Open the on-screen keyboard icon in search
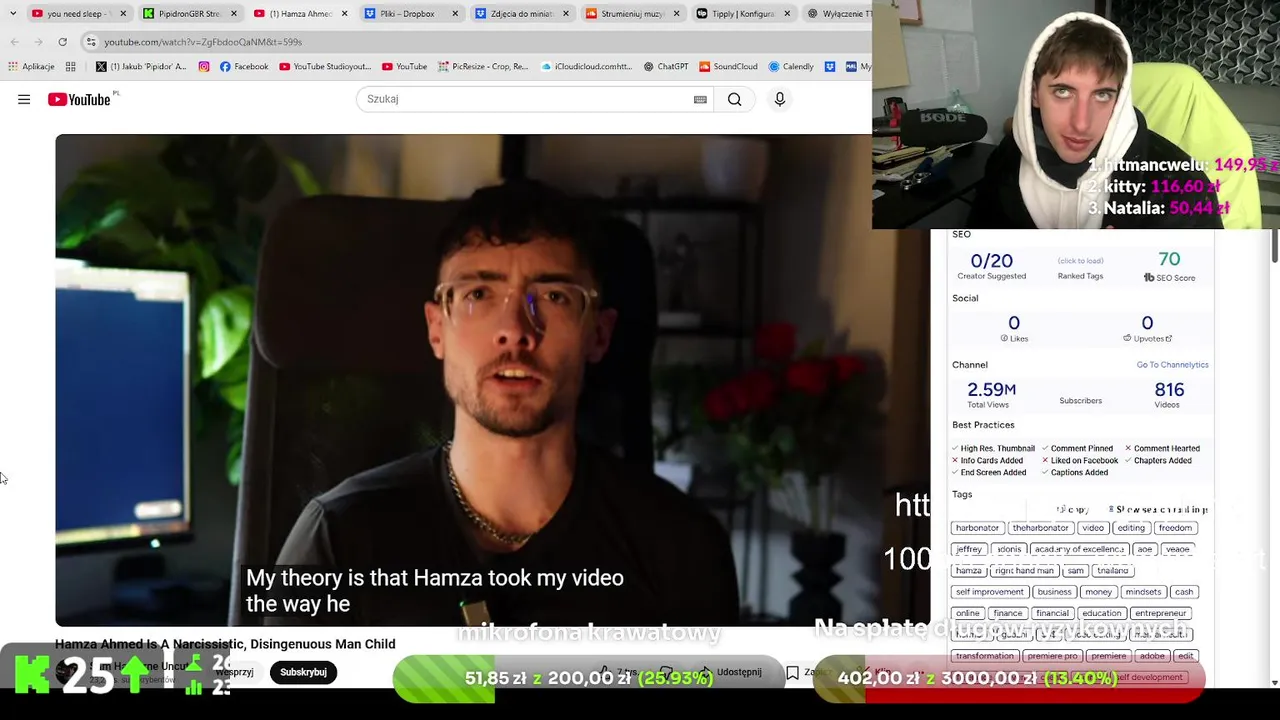 [x=700, y=99]
